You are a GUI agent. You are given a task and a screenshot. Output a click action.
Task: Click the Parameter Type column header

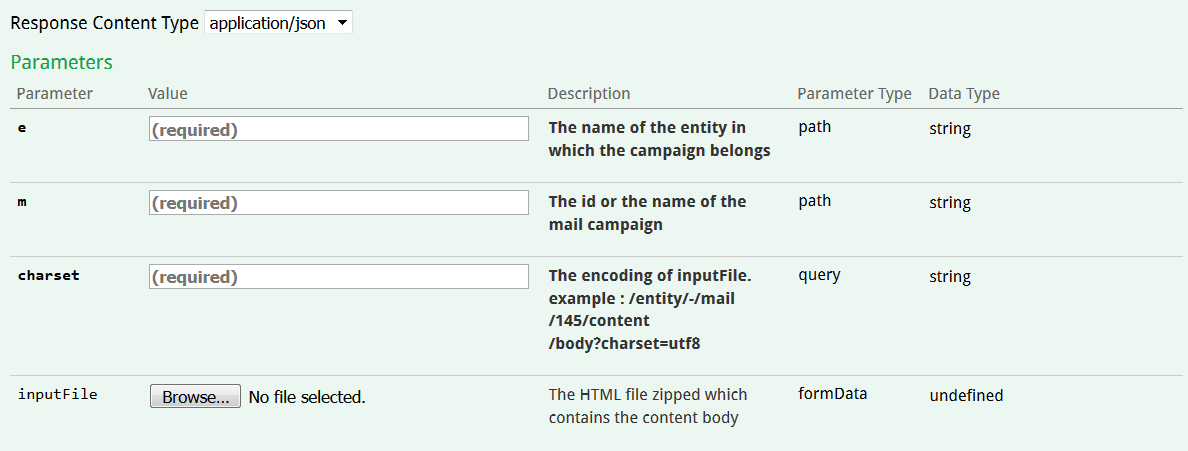854,94
